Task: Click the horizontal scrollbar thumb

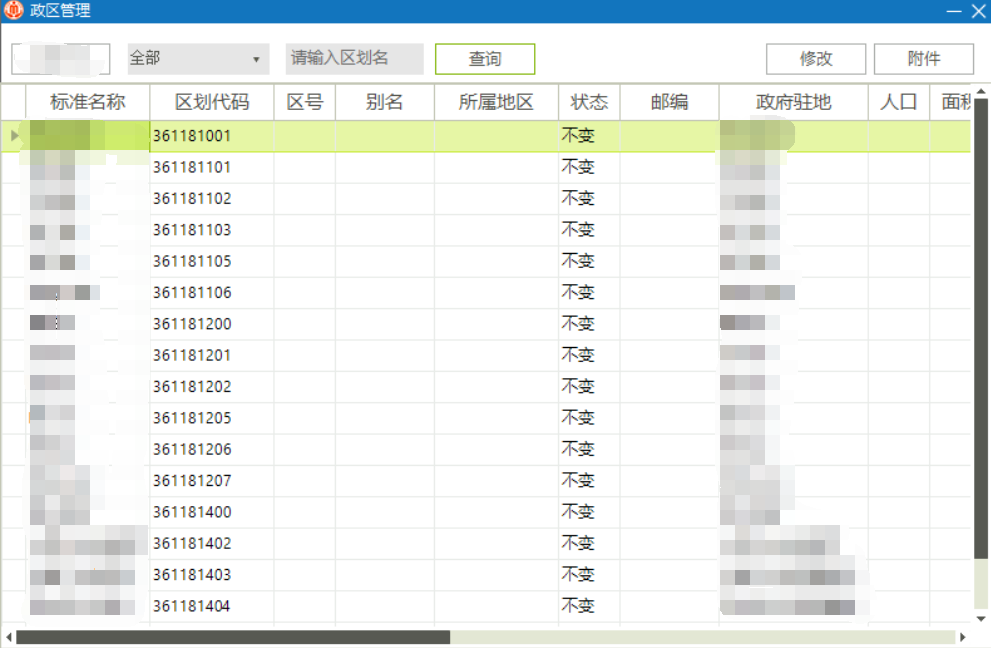Action: click(x=233, y=637)
